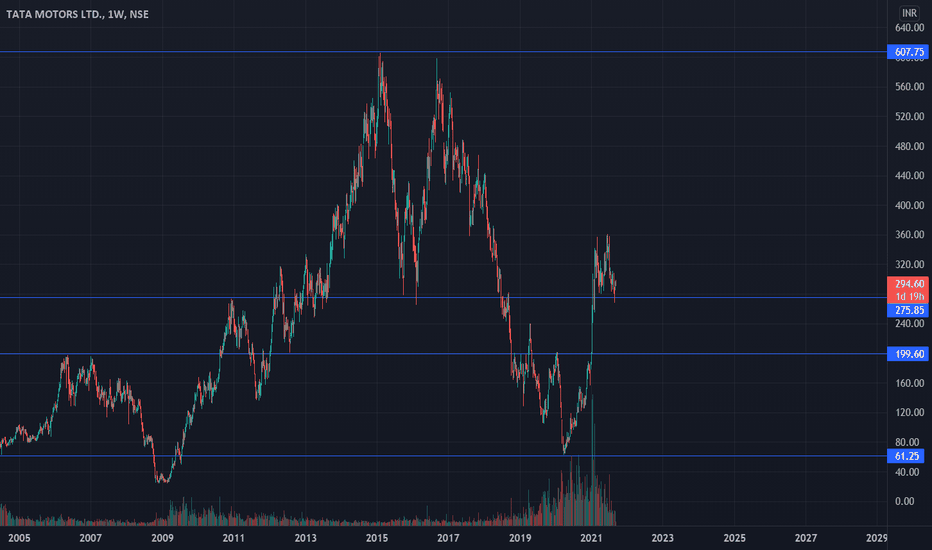This screenshot has height=550, width=932.
Task: Click the 440.00 price axis label
Action: [909, 175]
